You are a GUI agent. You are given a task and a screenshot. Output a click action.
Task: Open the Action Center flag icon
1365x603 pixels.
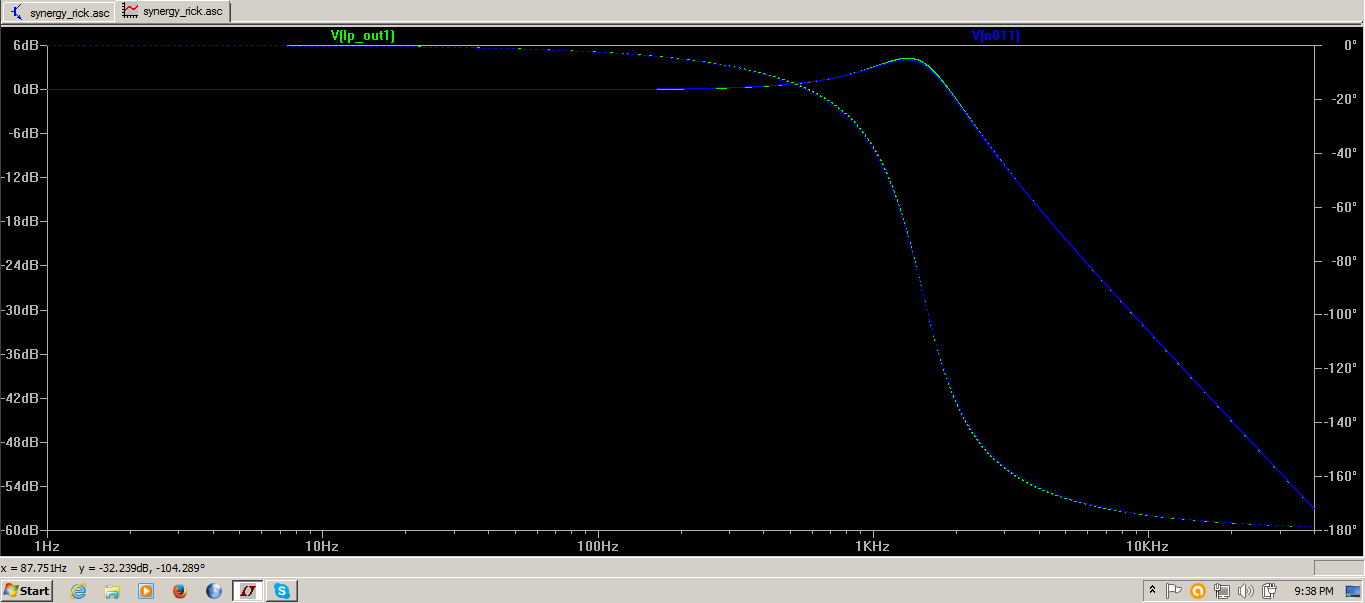1175,591
